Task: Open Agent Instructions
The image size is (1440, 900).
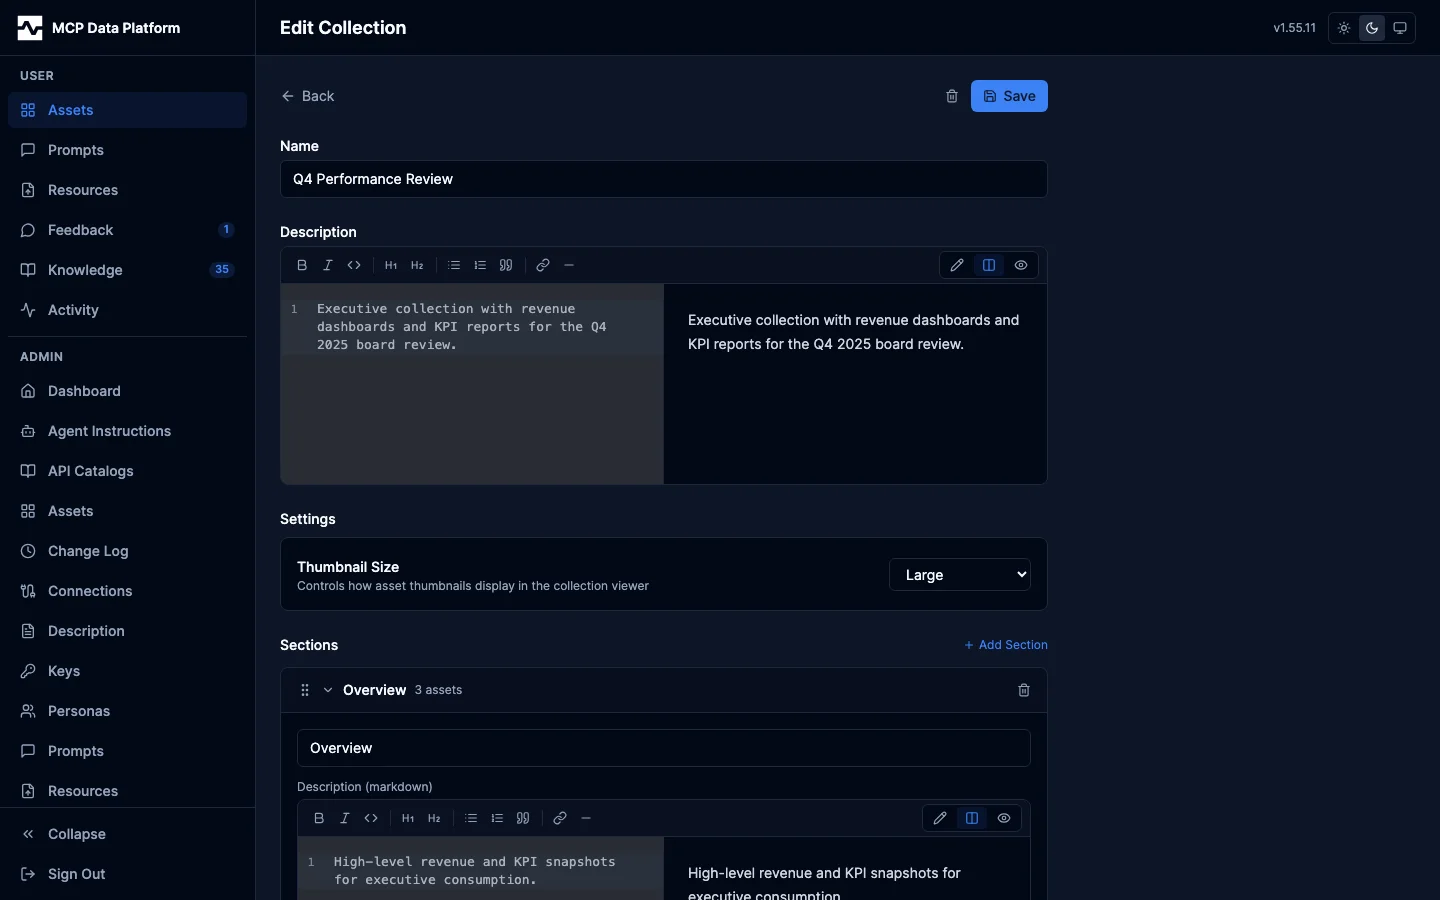Action: point(127,431)
